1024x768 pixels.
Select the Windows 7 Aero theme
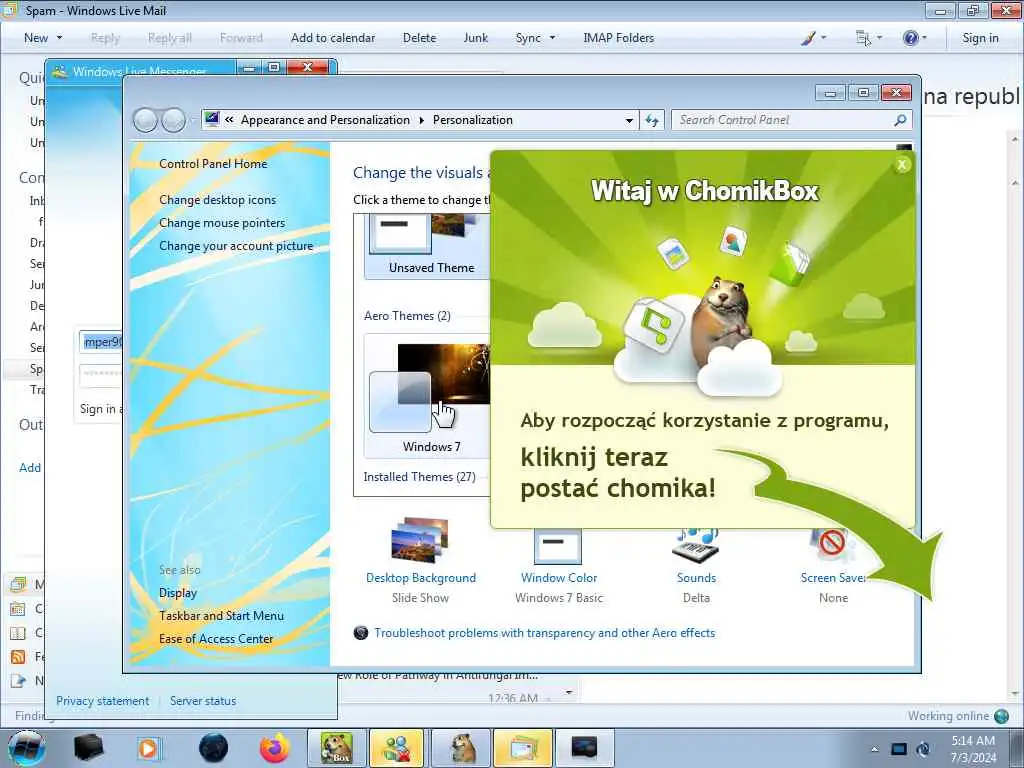pyautogui.click(x=428, y=395)
